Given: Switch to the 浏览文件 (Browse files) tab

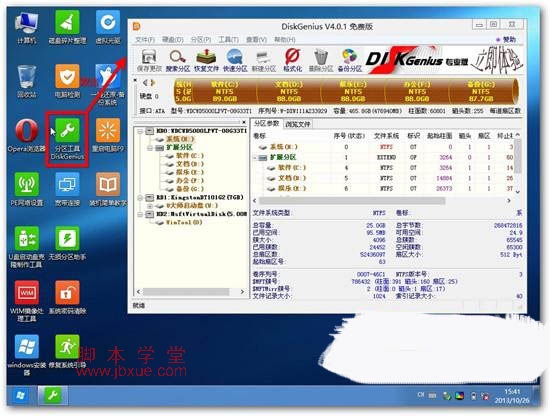Looking at the screenshot, I should coord(297,124).
